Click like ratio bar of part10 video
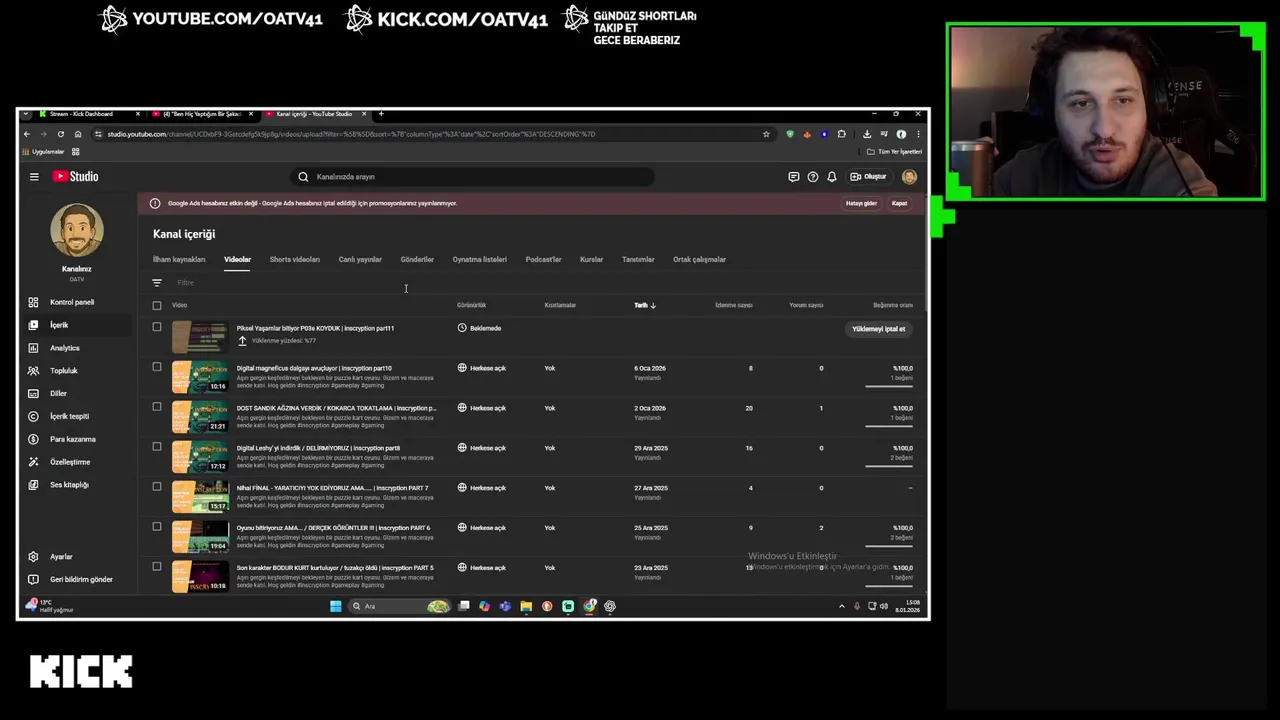The image size is (1280, 720). point(888,386)
